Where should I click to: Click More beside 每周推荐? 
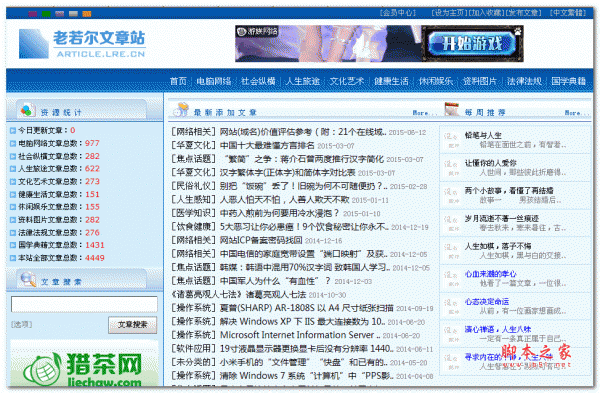click(577, 113)
